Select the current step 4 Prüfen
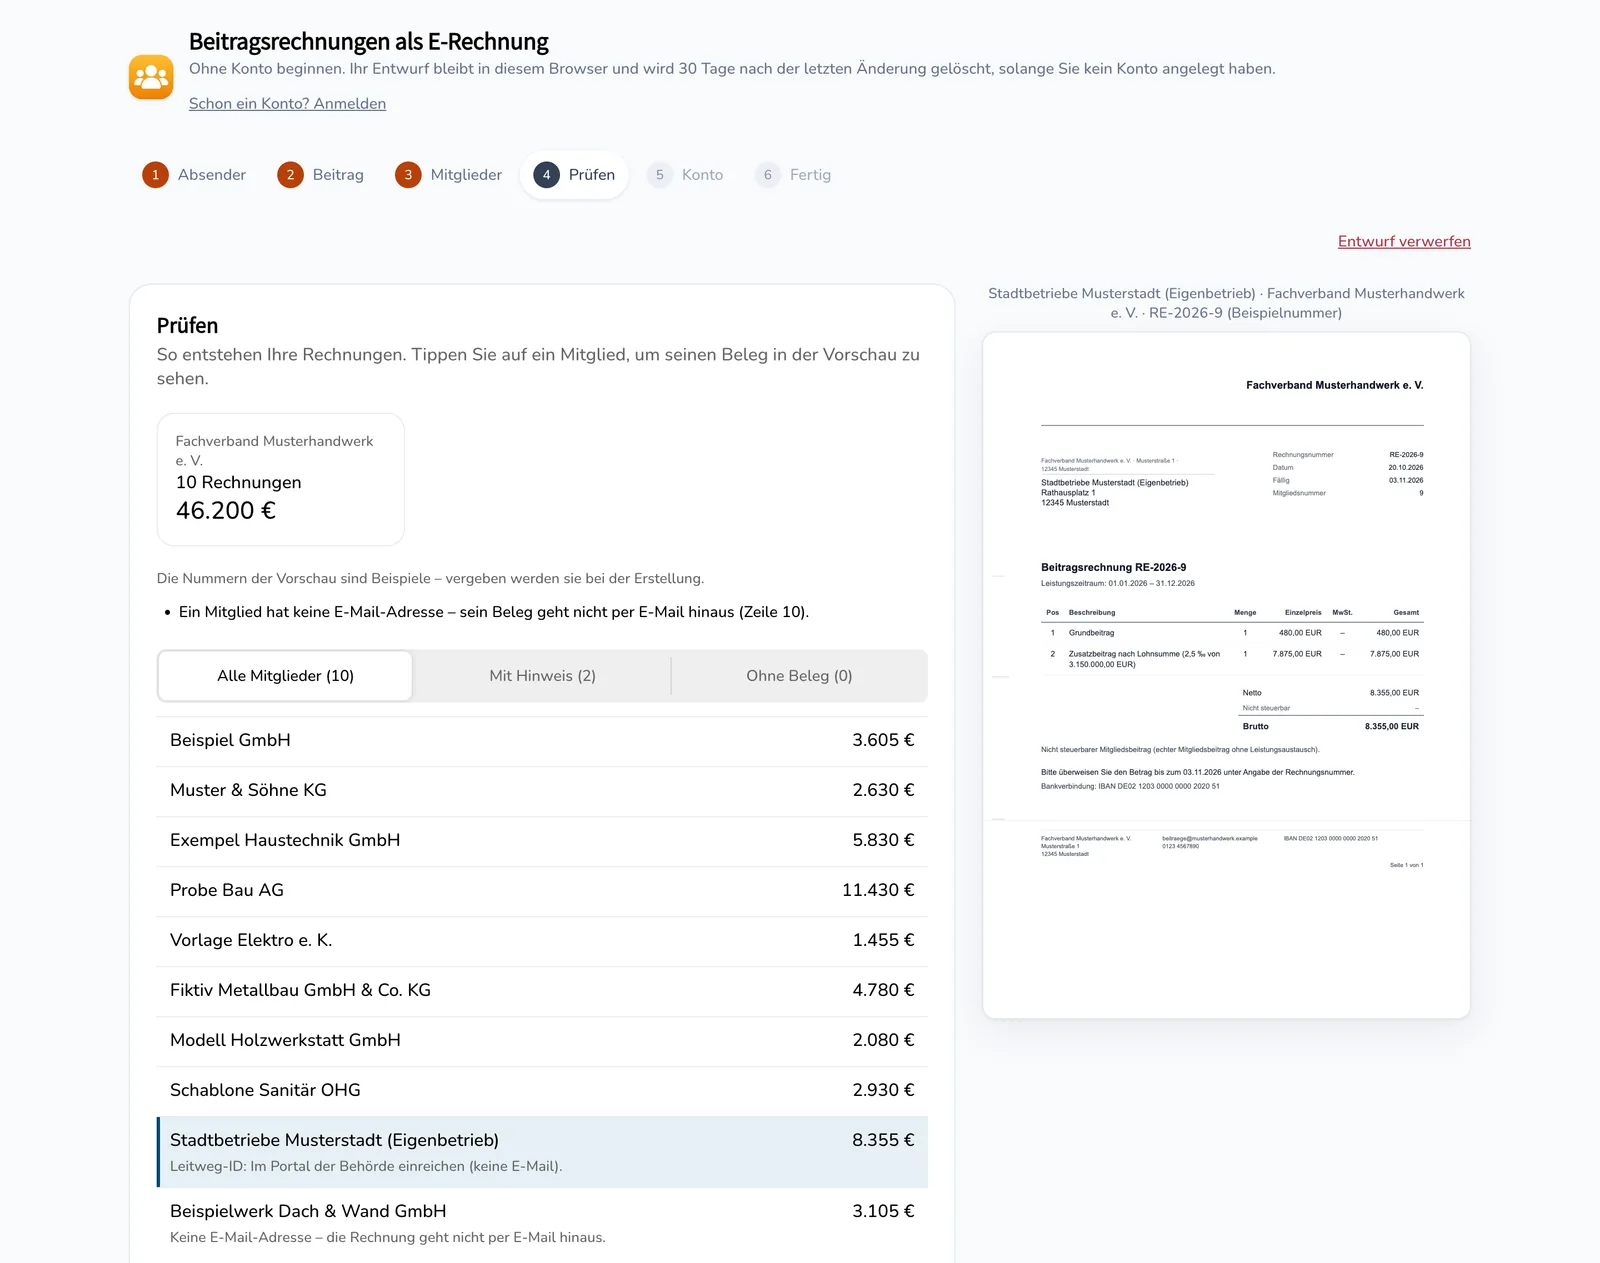 pyautogui.click(x=574, y=175)
